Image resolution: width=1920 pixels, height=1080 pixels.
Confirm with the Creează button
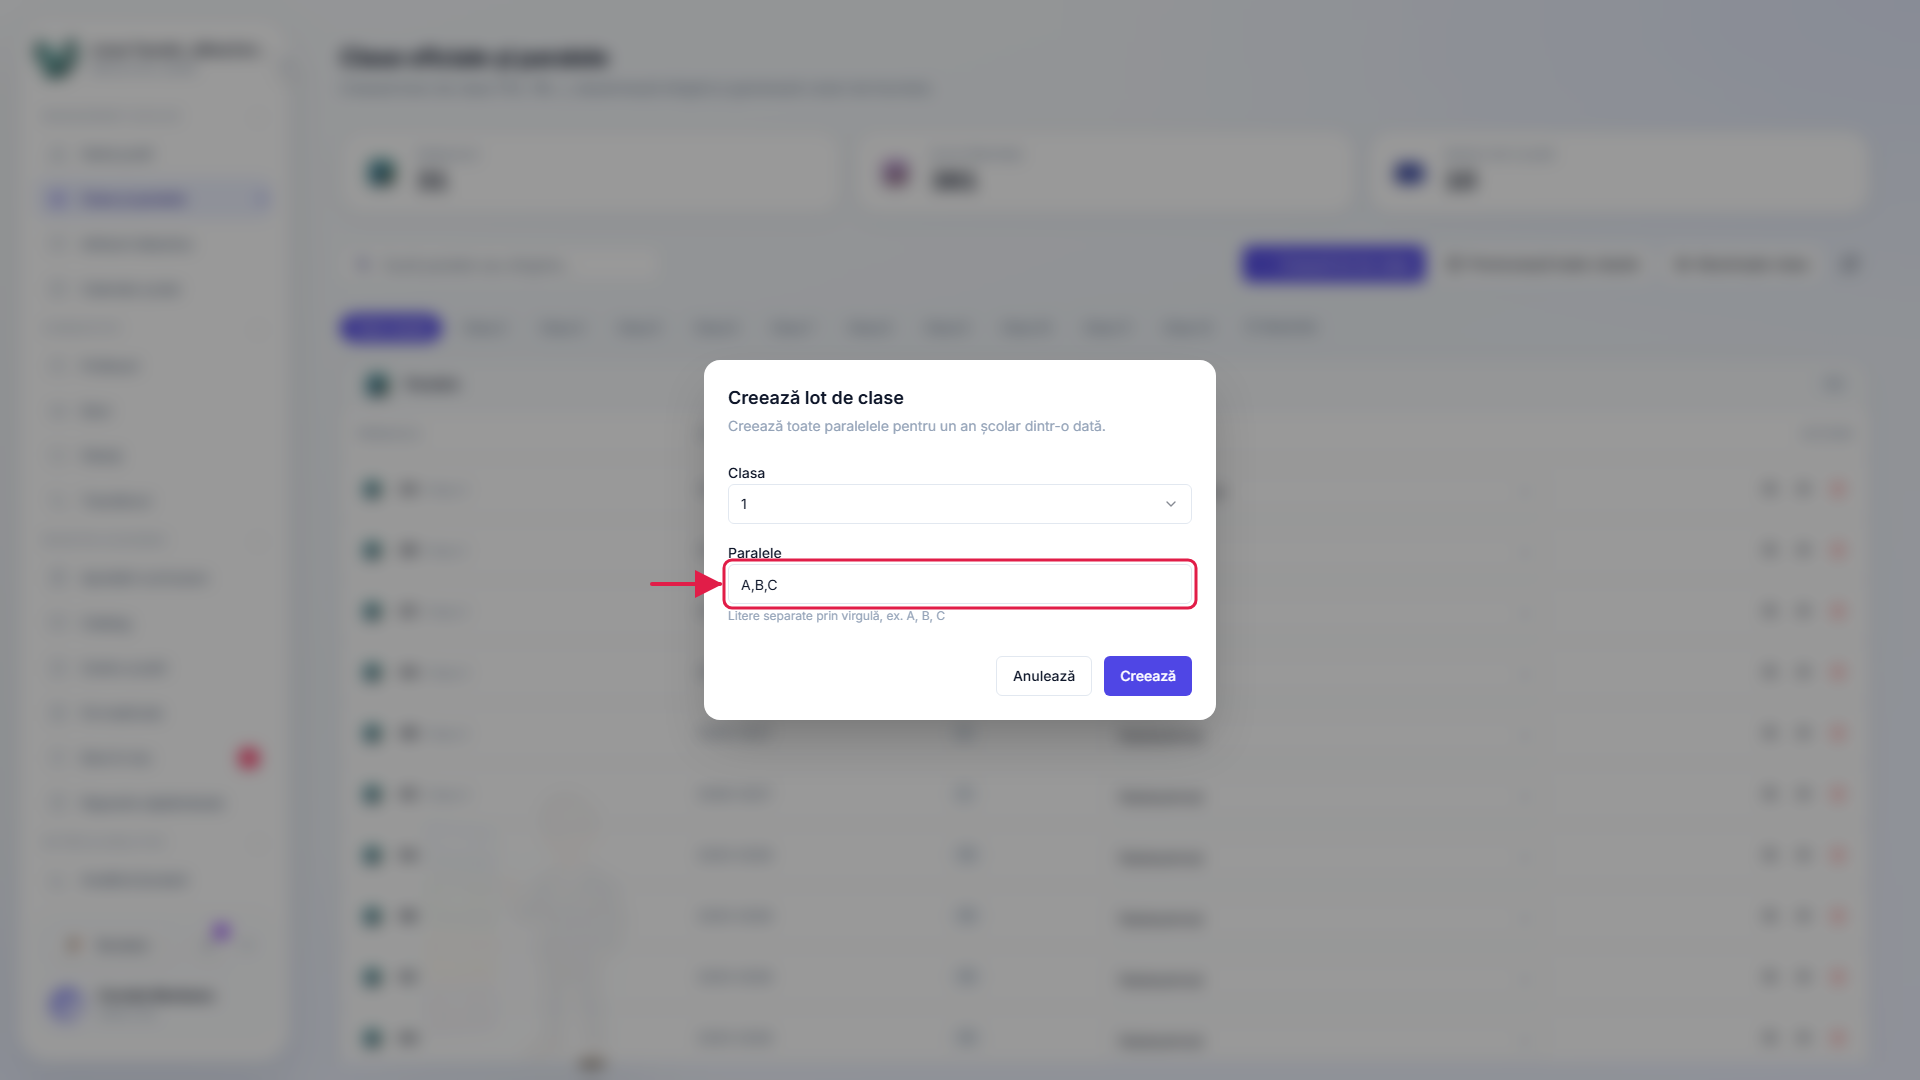click(x=1147, y=676)
